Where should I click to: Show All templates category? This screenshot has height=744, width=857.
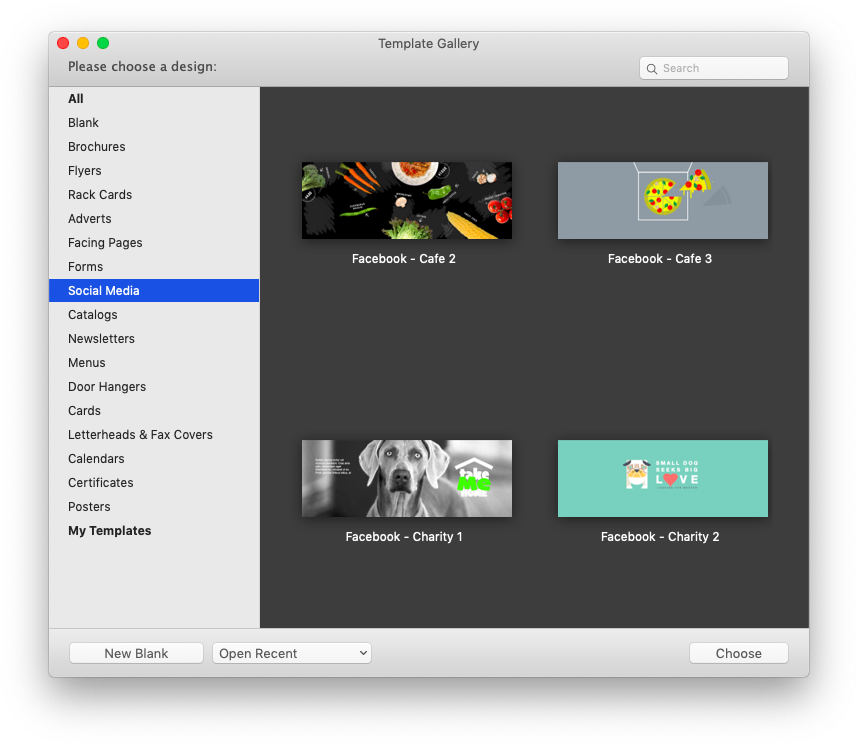pos(76,99)
